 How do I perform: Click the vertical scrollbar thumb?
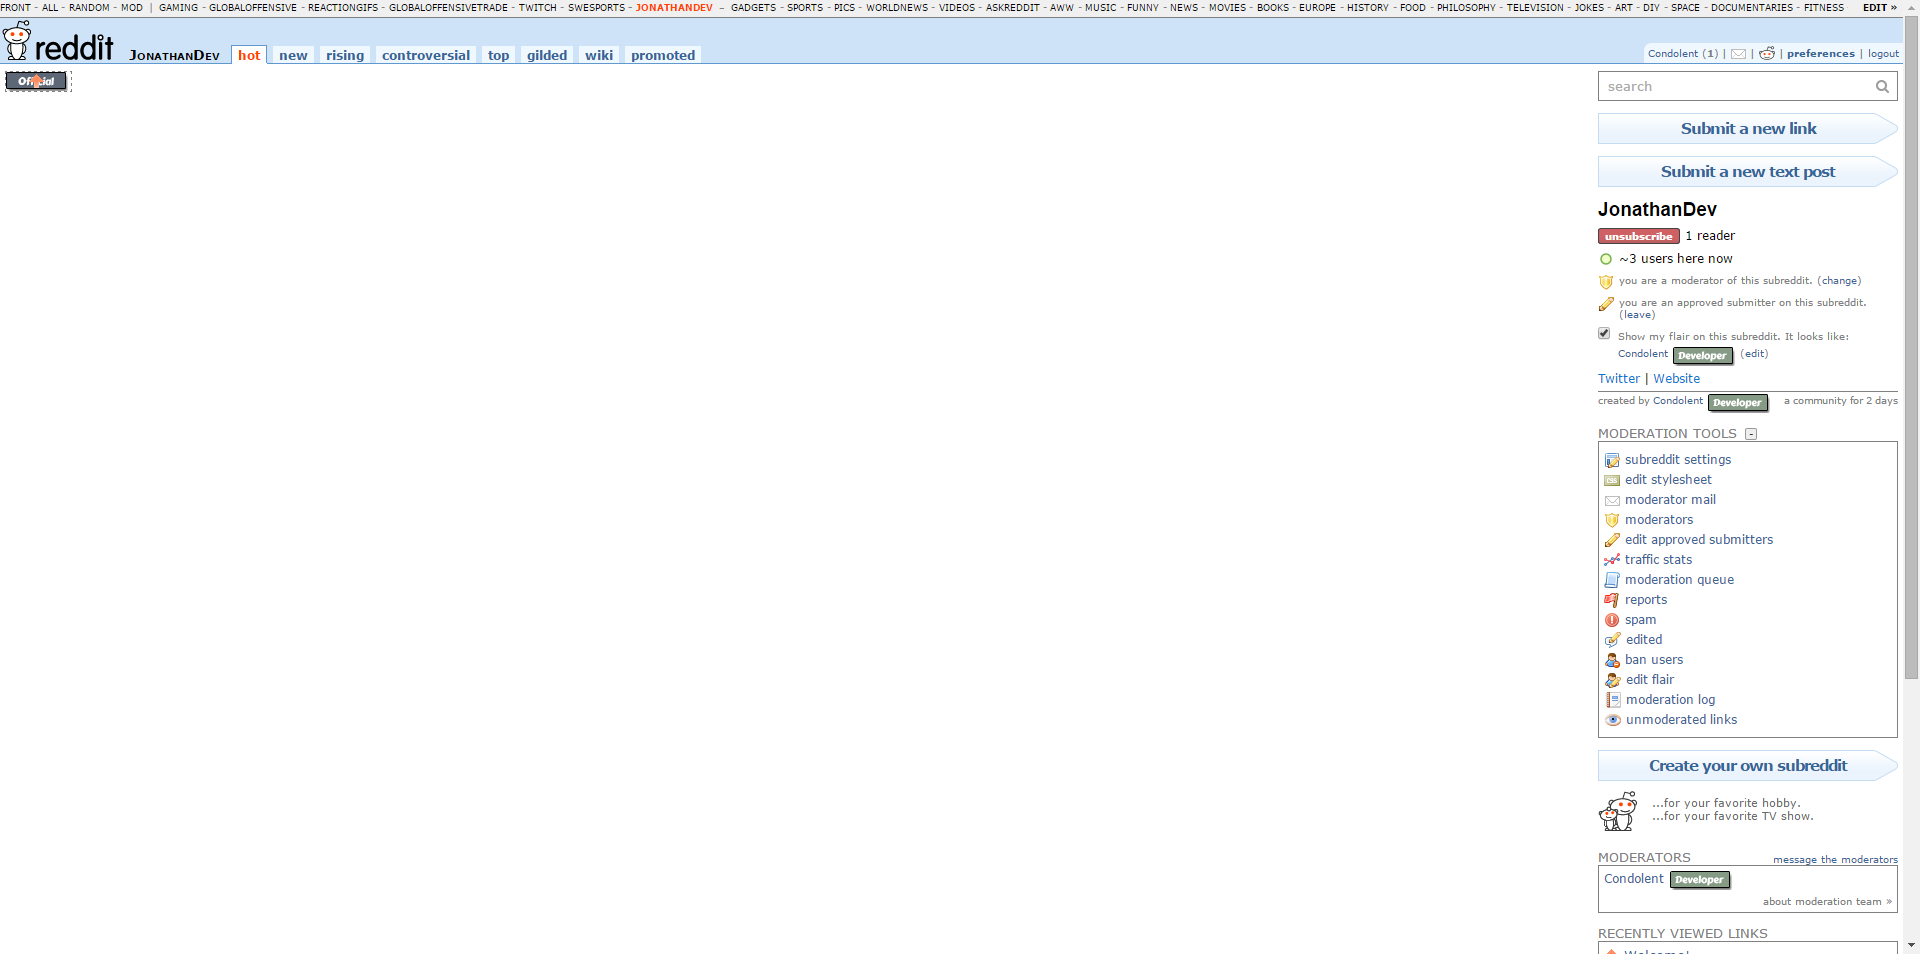1911,350
